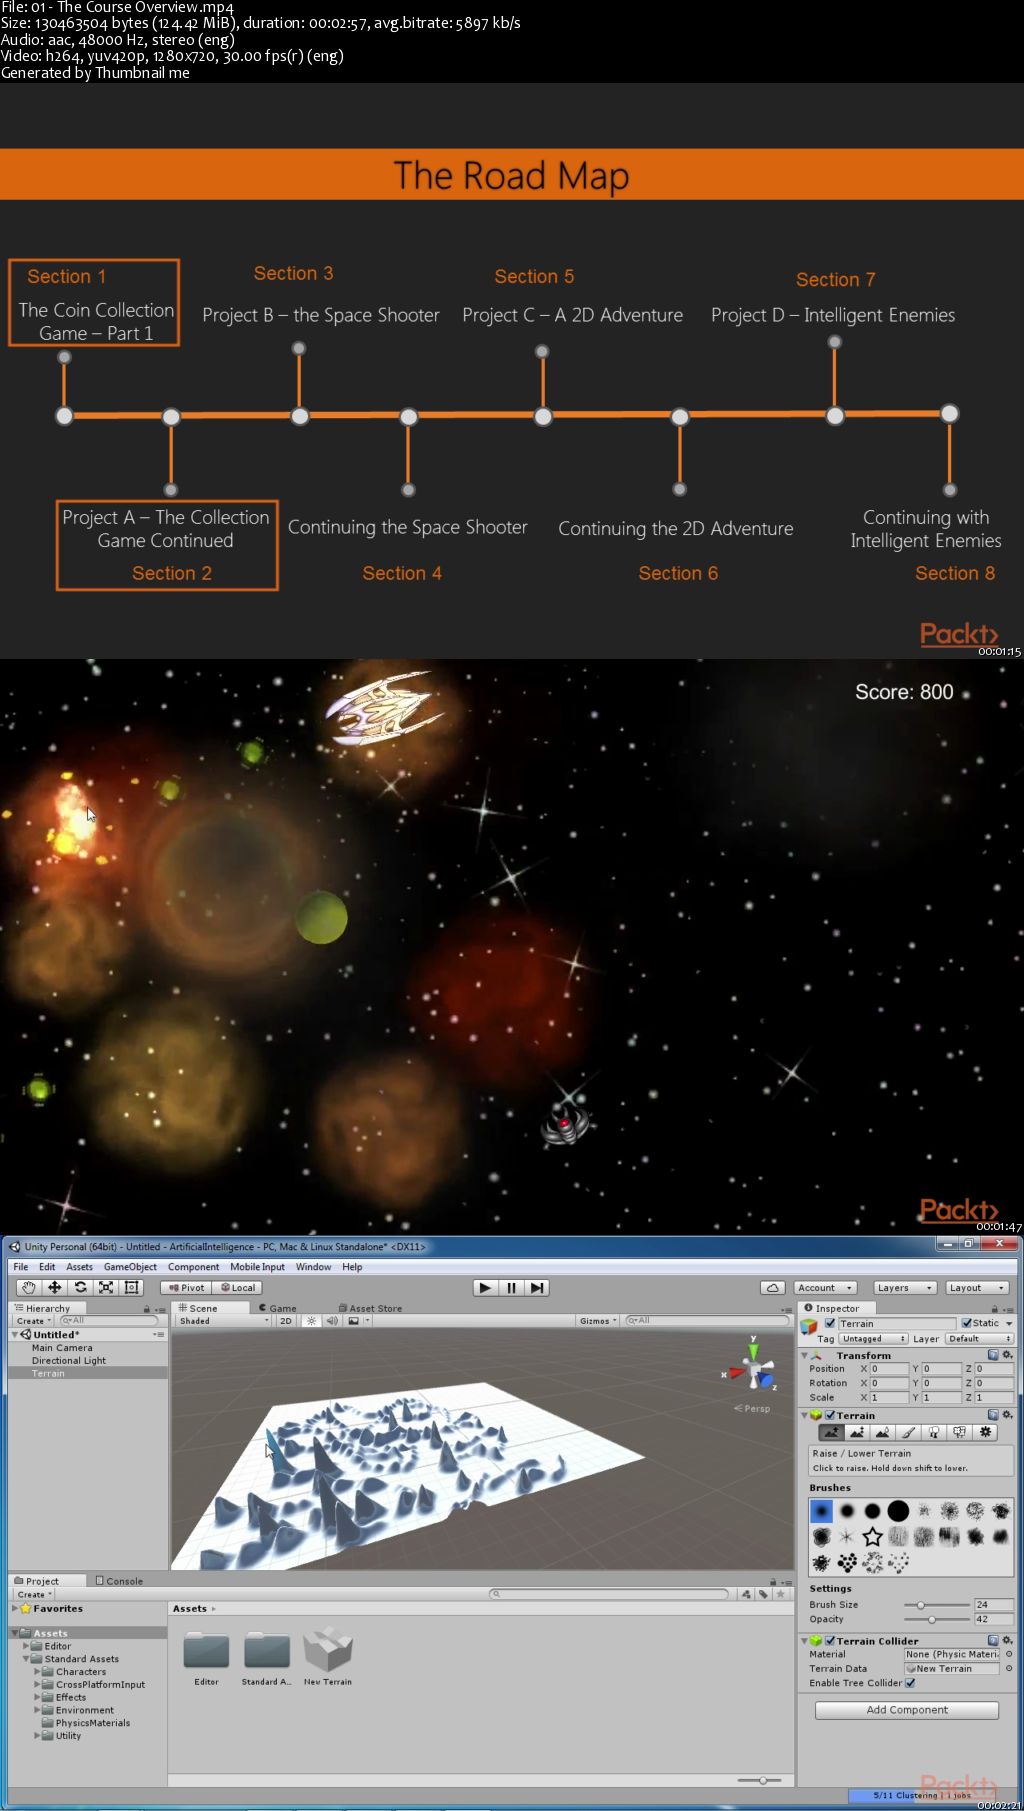1024x1811 pixels.
Task: Toggle 2D scene view mode
Action: point(286,1320)
